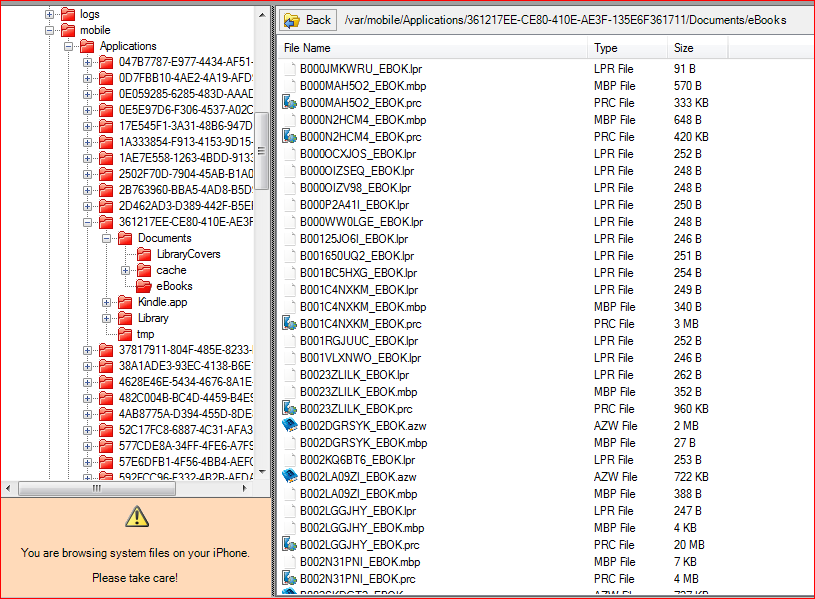Click tree horizontal scrollbar right arrow
This screenshot has width=815, height=599.
pos(245,488)
